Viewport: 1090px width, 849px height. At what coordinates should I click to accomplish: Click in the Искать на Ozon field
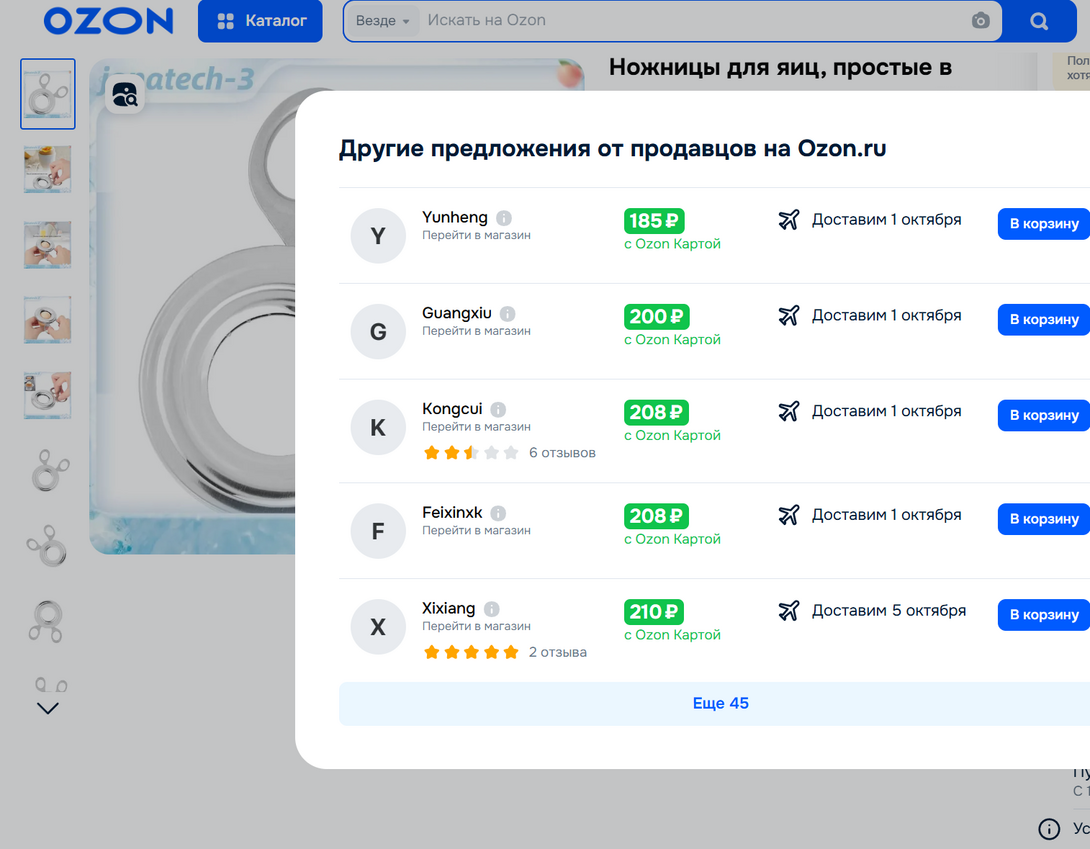690,21
